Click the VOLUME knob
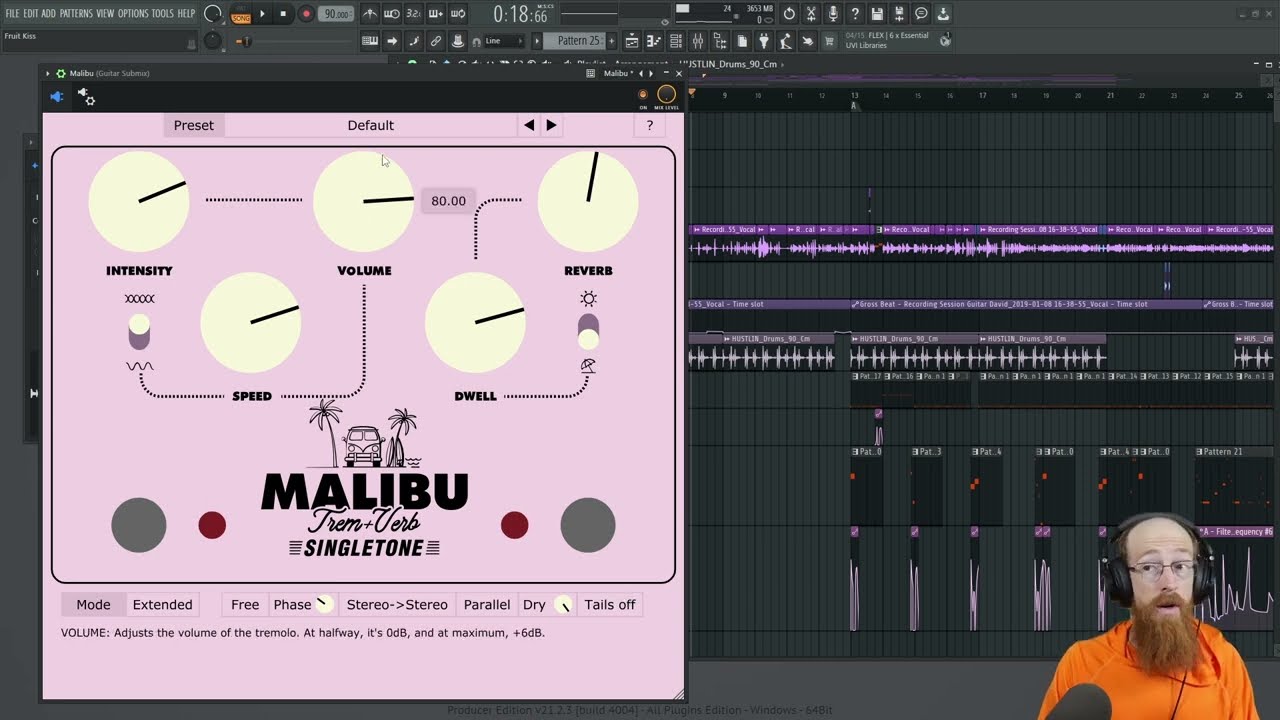 [x=364, y=201]
